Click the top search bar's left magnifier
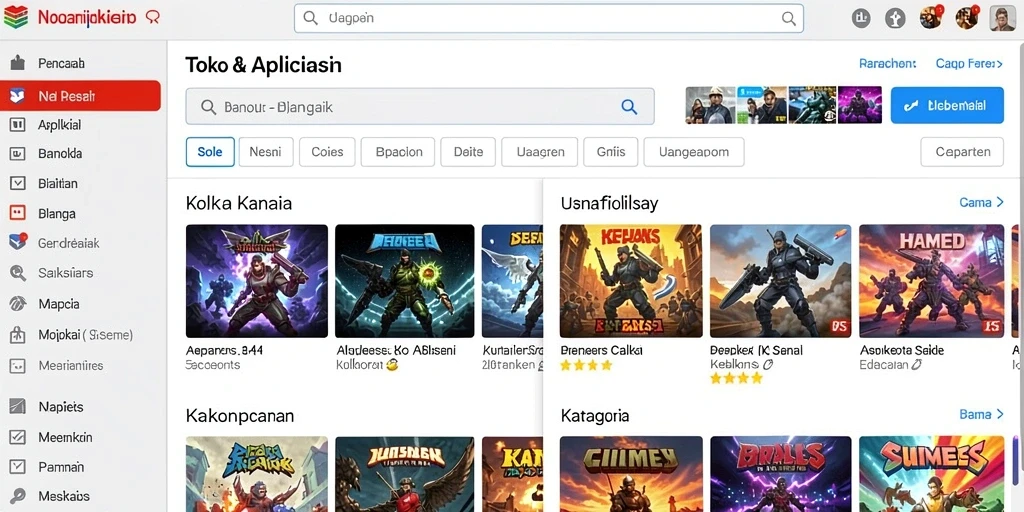Image resolution: width=1024 pixels, height=512 pixels. [x=311, y=18]
